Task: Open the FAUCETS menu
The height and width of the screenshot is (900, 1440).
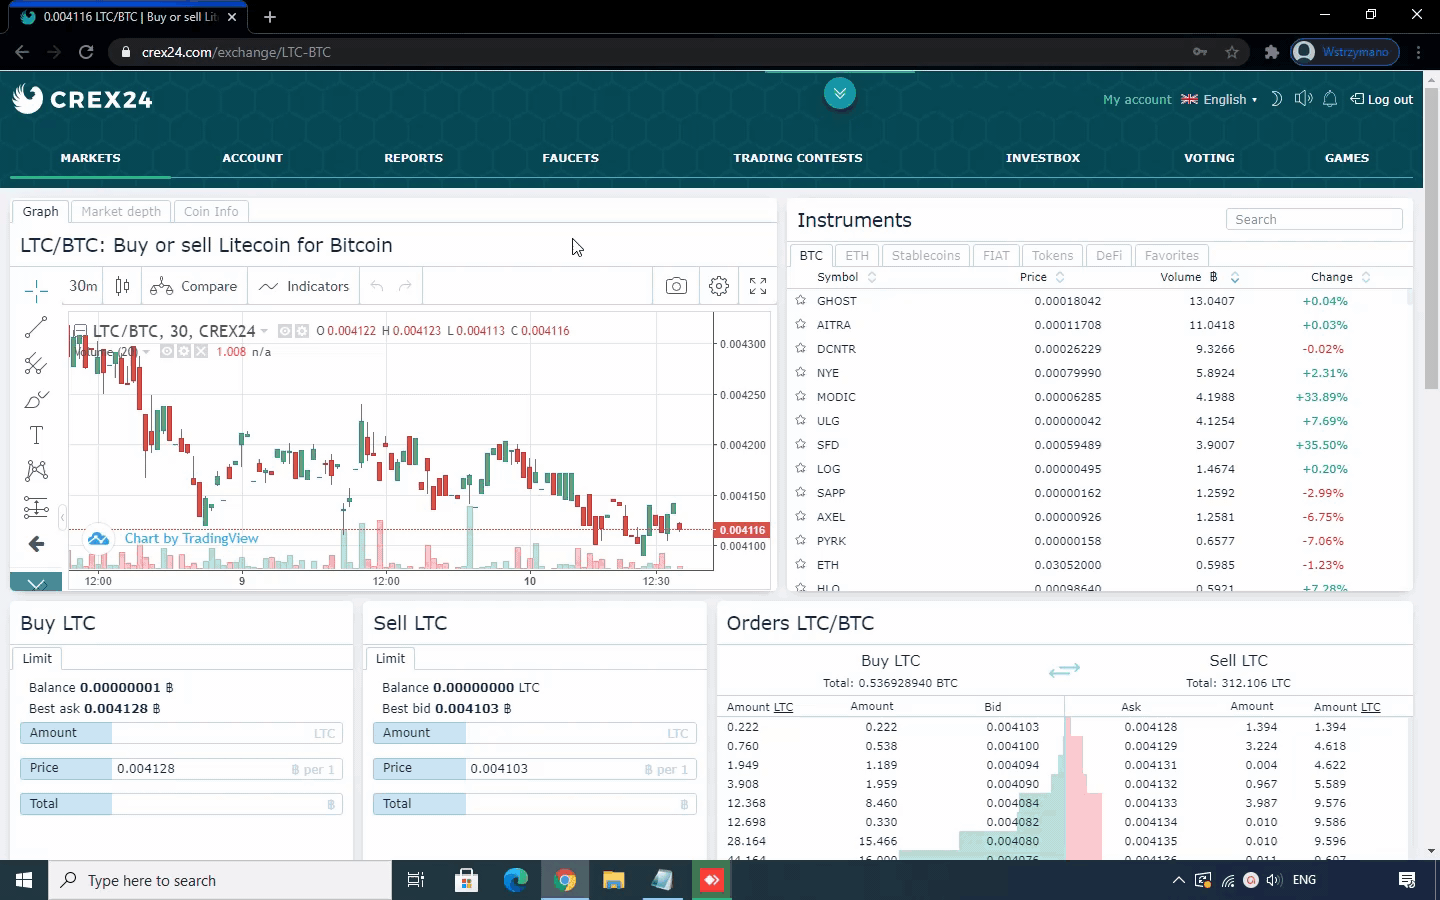Action: [570, 158]
